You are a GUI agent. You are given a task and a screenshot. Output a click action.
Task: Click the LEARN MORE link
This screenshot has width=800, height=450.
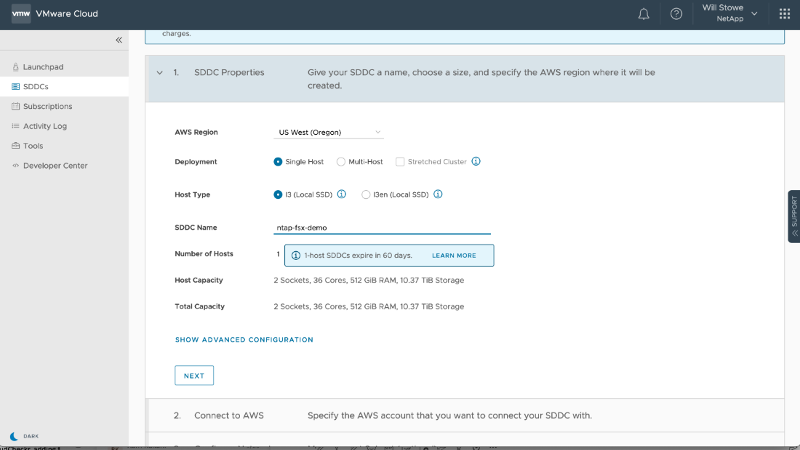pyautogui.click(x=454, y=256)
